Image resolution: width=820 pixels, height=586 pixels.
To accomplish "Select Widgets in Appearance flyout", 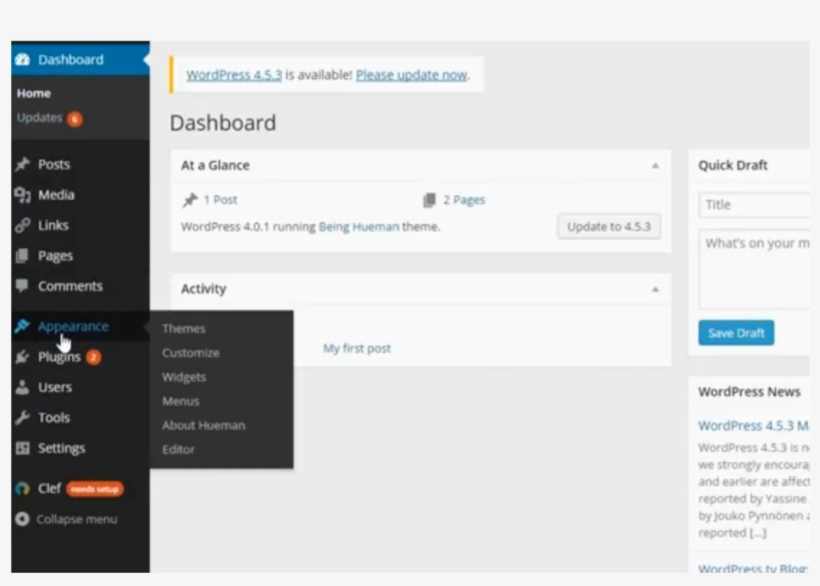I will tap(184, 377).
